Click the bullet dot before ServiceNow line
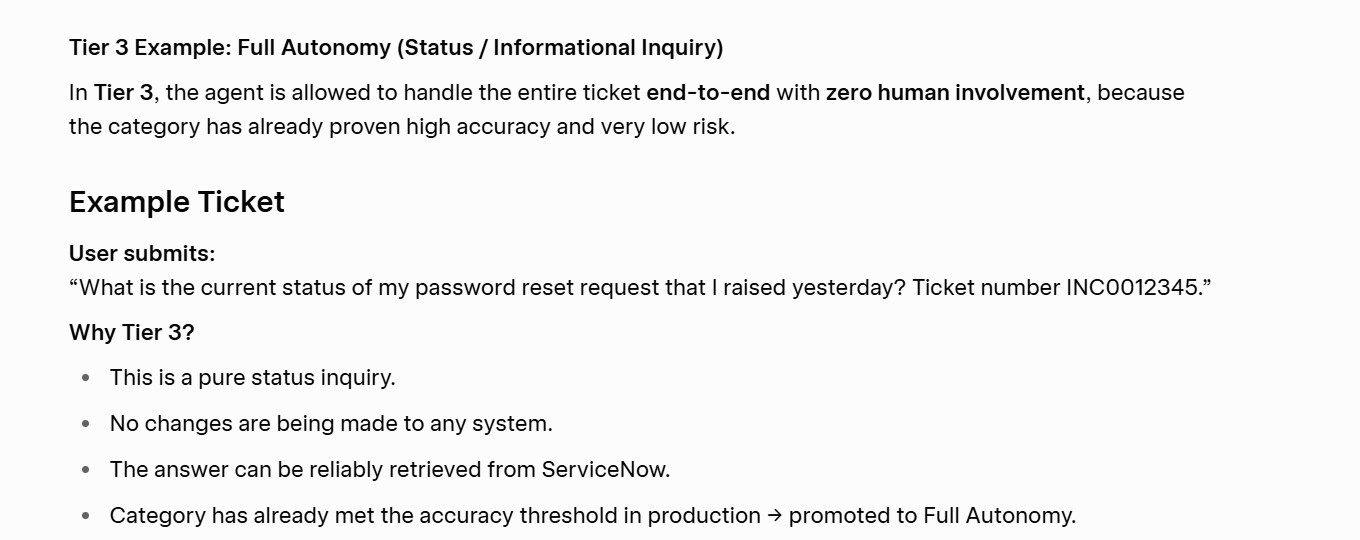1360x540 pixels. pos(86,470)
